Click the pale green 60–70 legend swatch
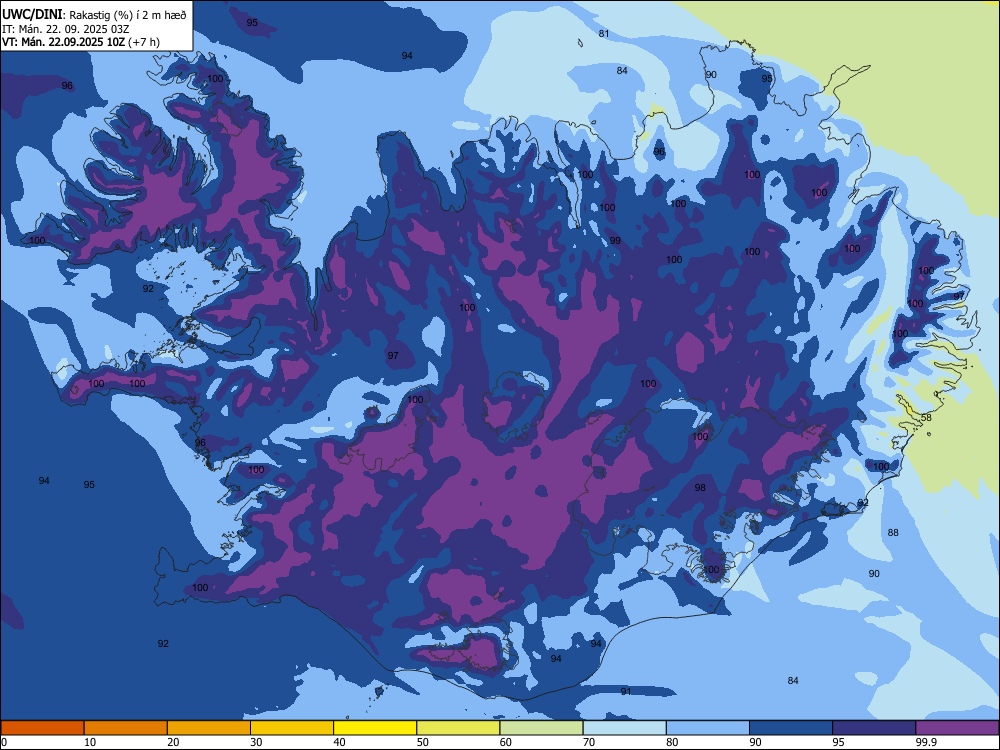This screenshot has height=750, width=1000. [541, 728]
